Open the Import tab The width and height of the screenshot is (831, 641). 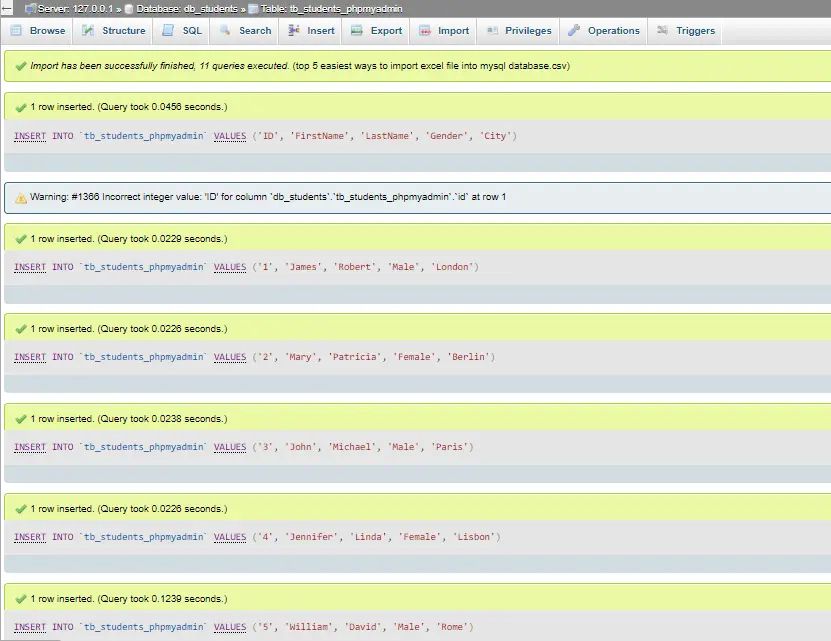click(444, 31)
